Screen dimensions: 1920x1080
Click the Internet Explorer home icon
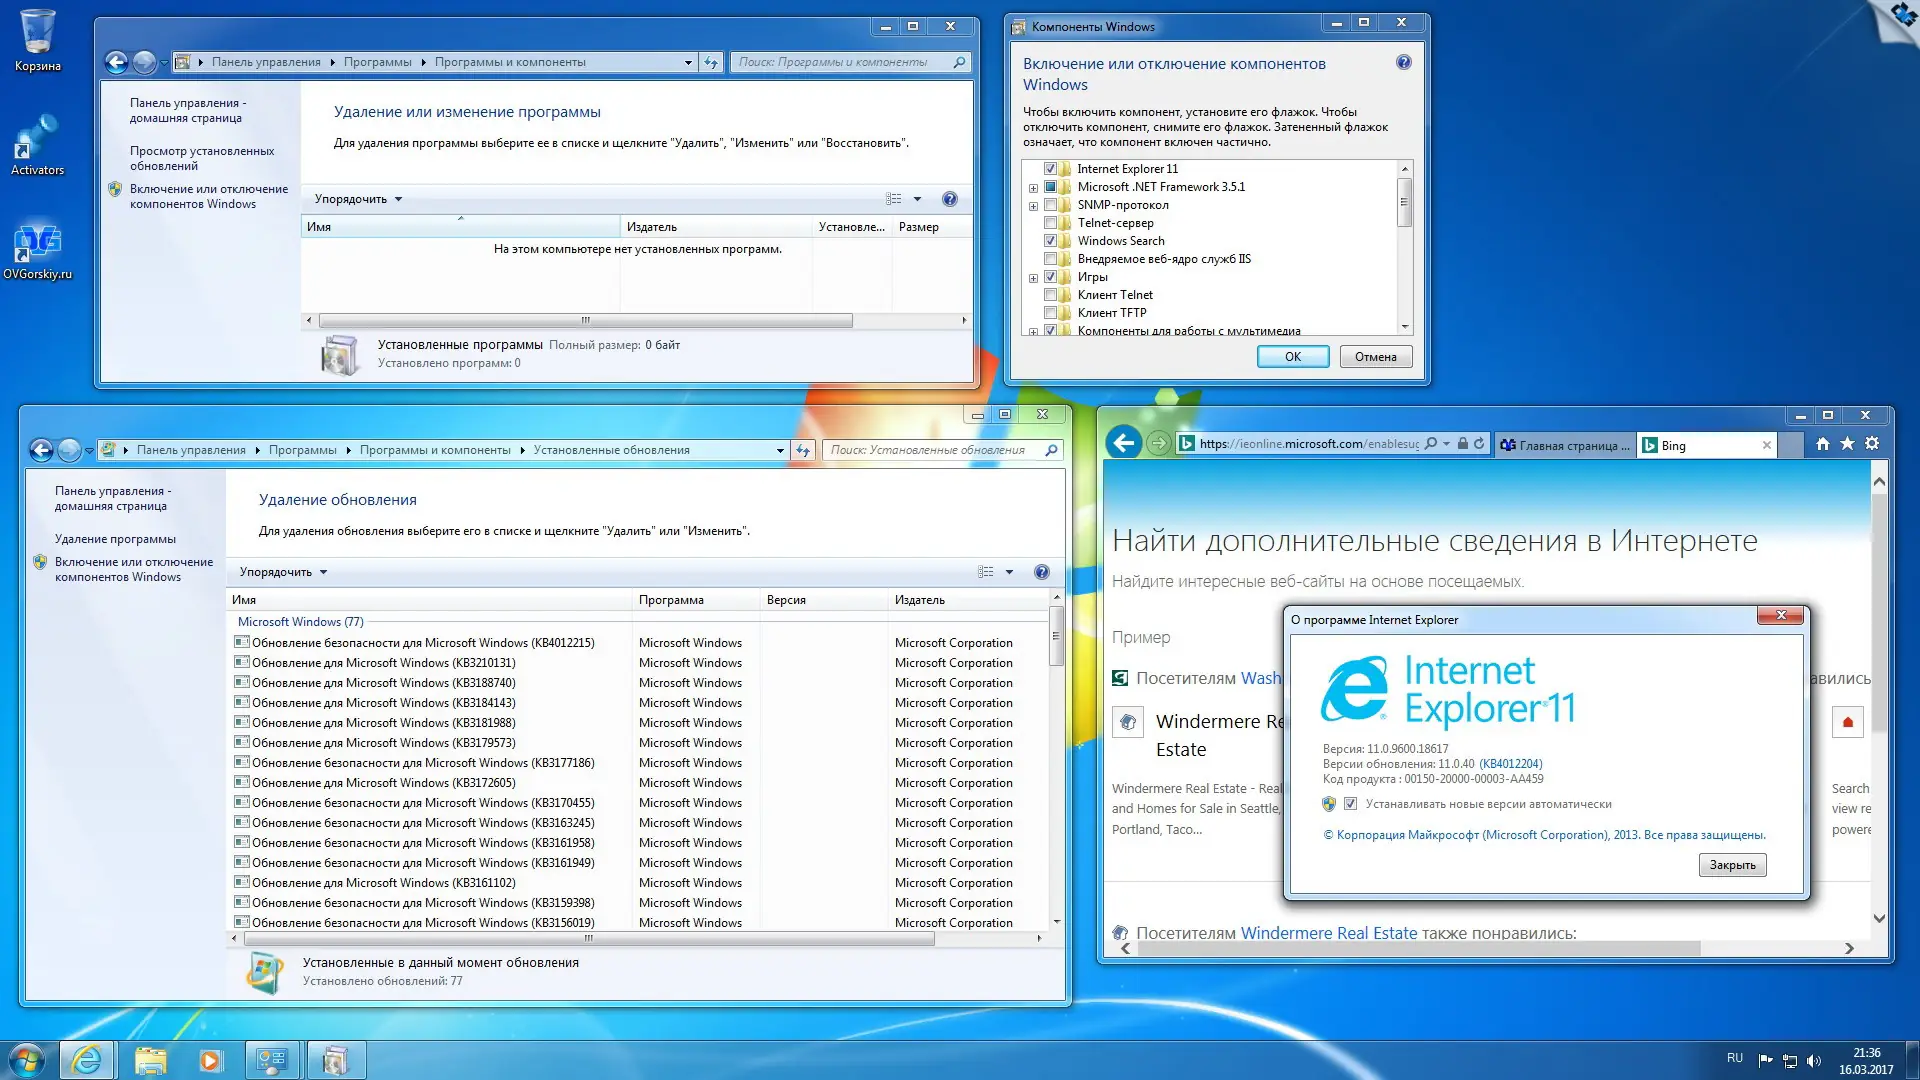click(x=1822, y=444)
